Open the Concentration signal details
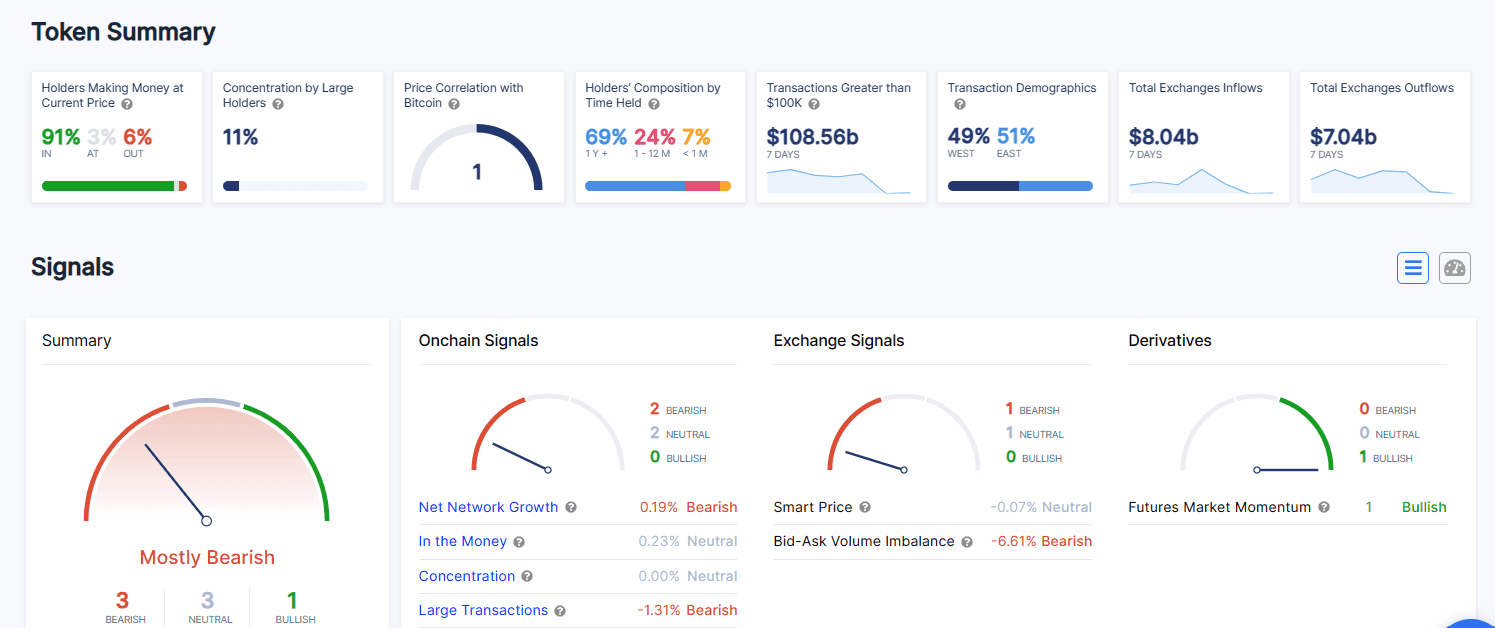Image resolution: width=1495 pixels, height=628 pixels. pyautogui.click(x=467, y=576)
